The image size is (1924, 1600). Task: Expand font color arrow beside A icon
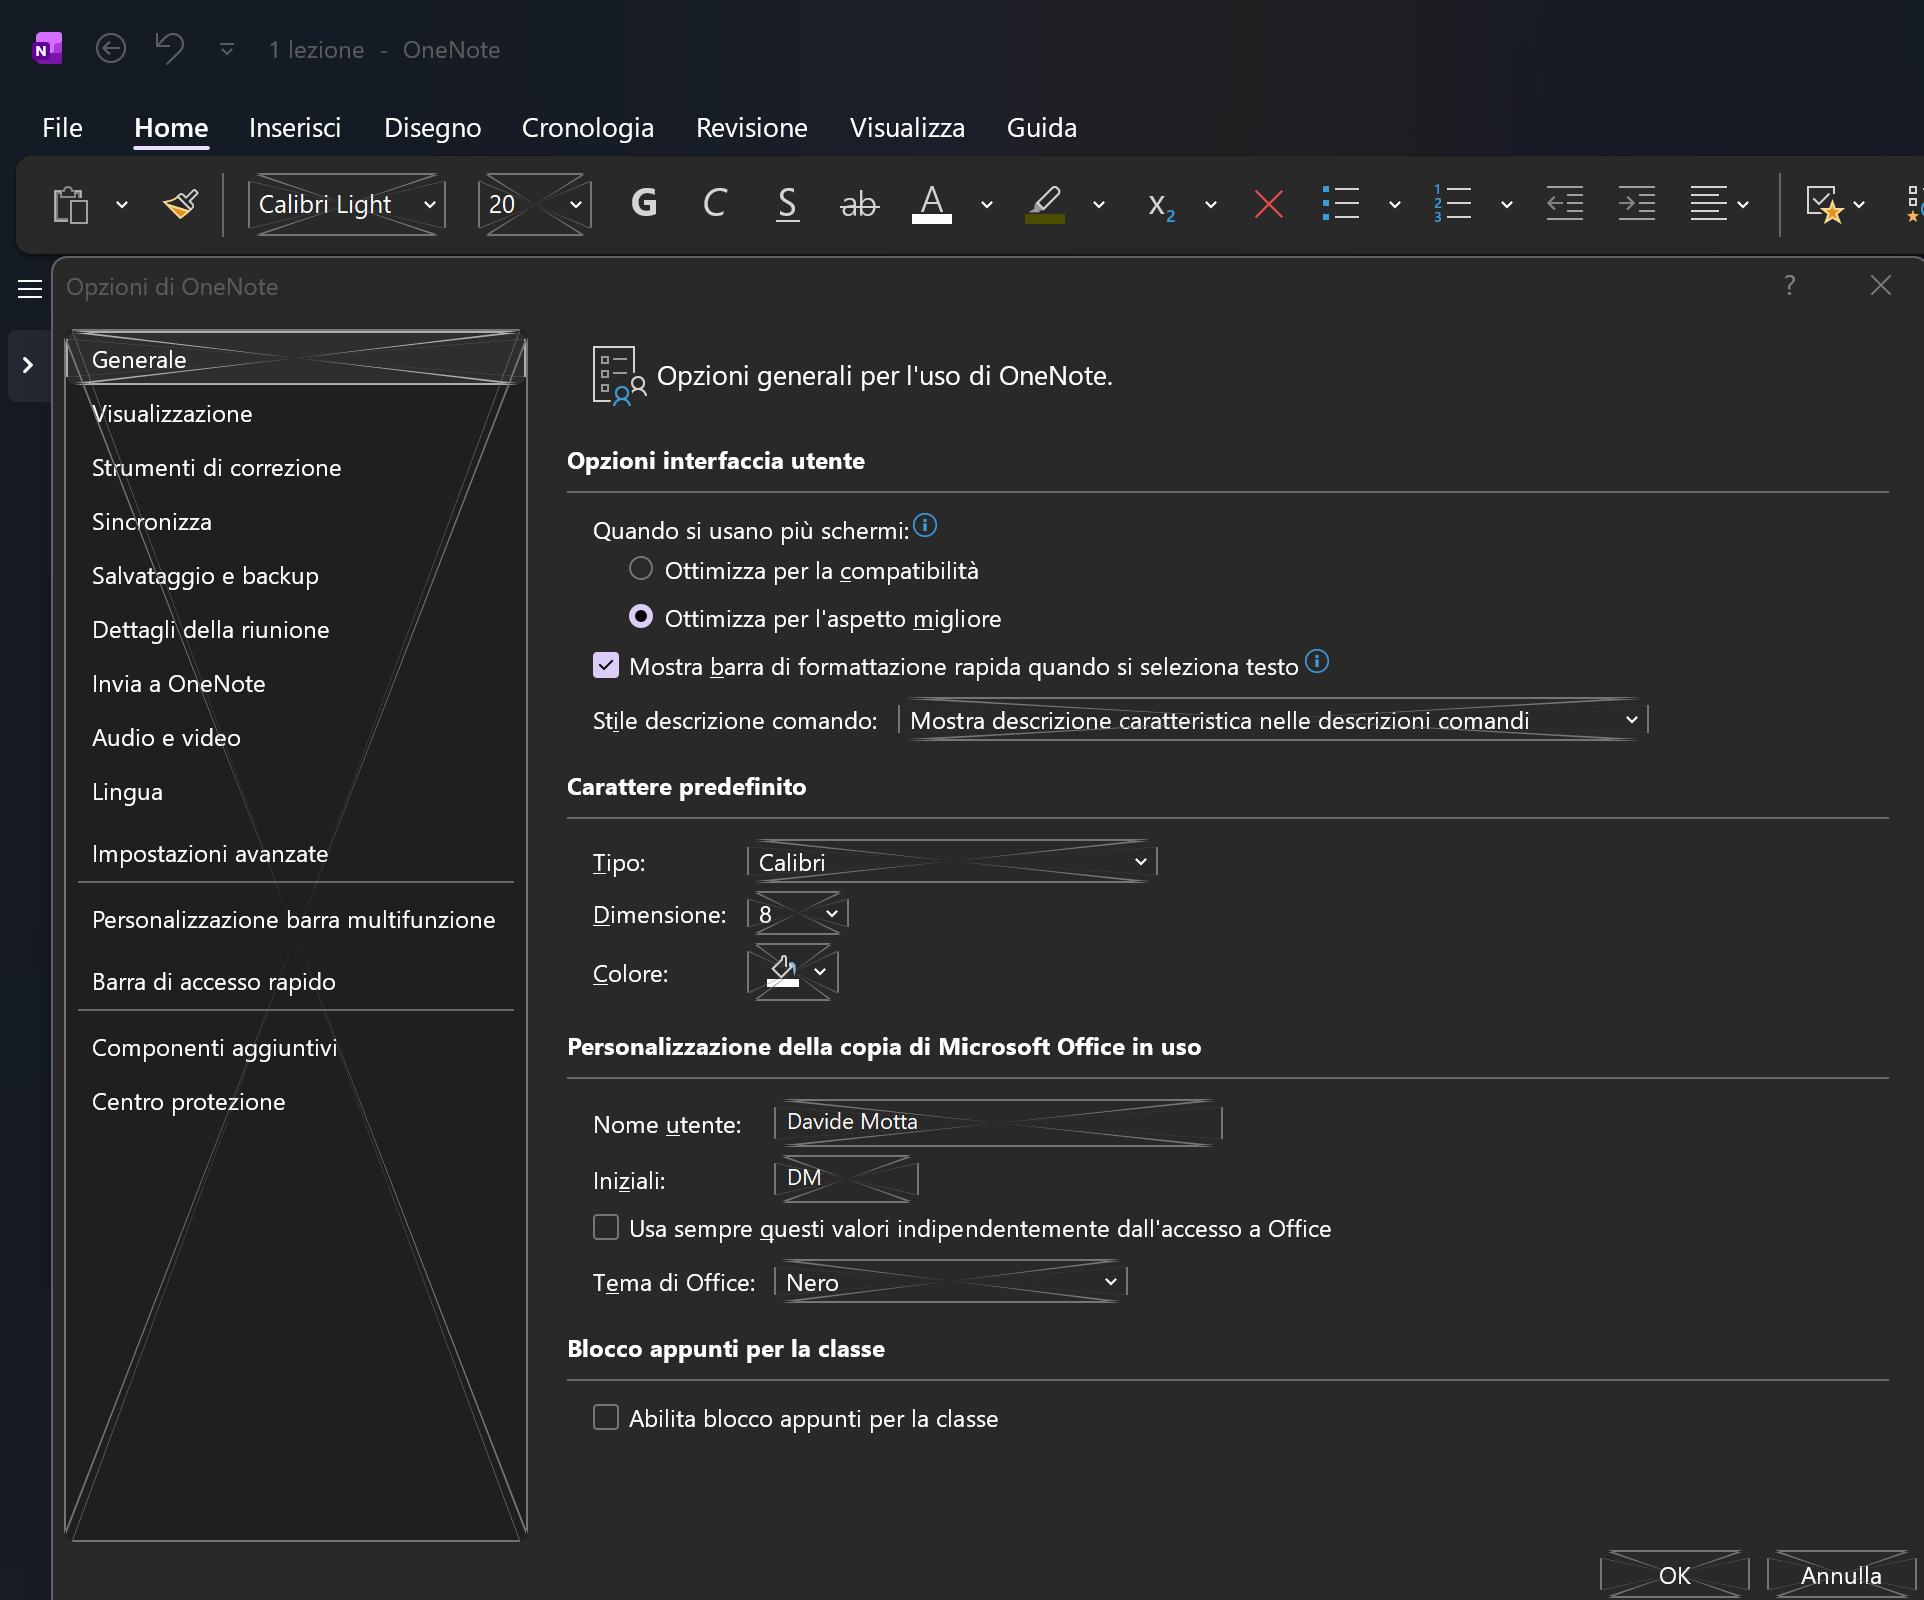click(987, 205)
